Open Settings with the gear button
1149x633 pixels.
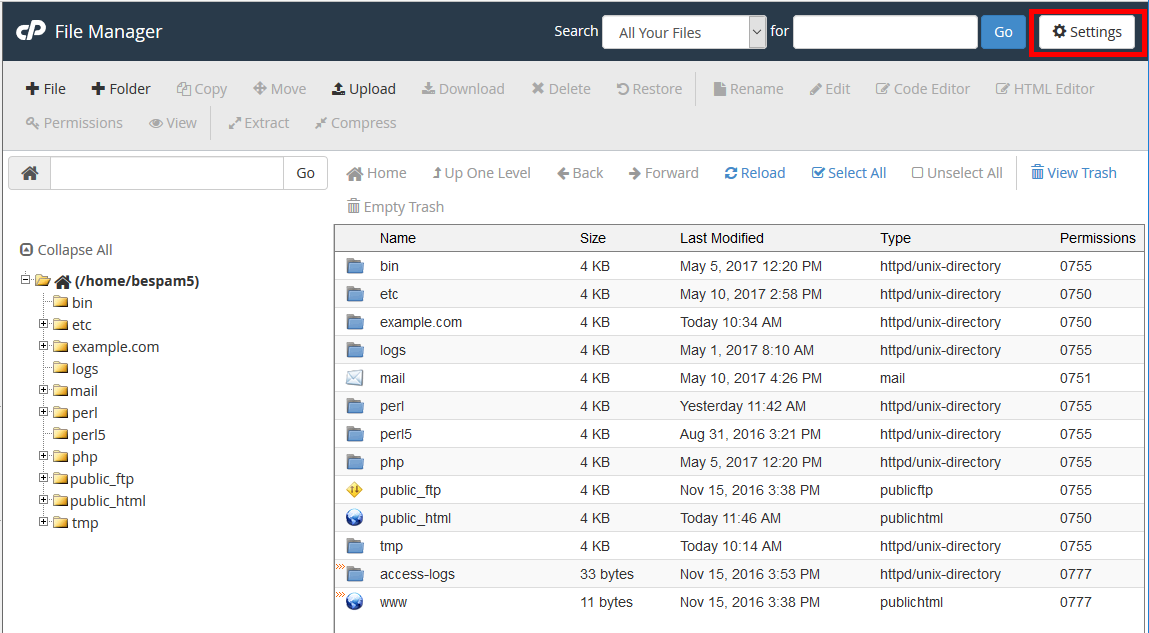[1087, 32]
